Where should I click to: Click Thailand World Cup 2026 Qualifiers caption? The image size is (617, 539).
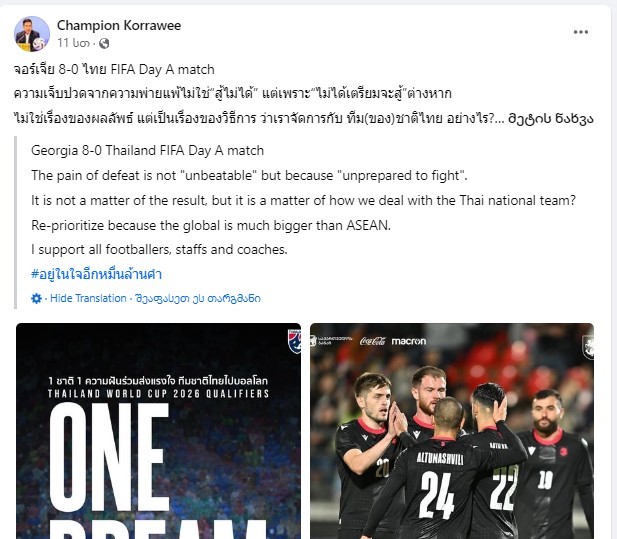(x=158, y=394)
